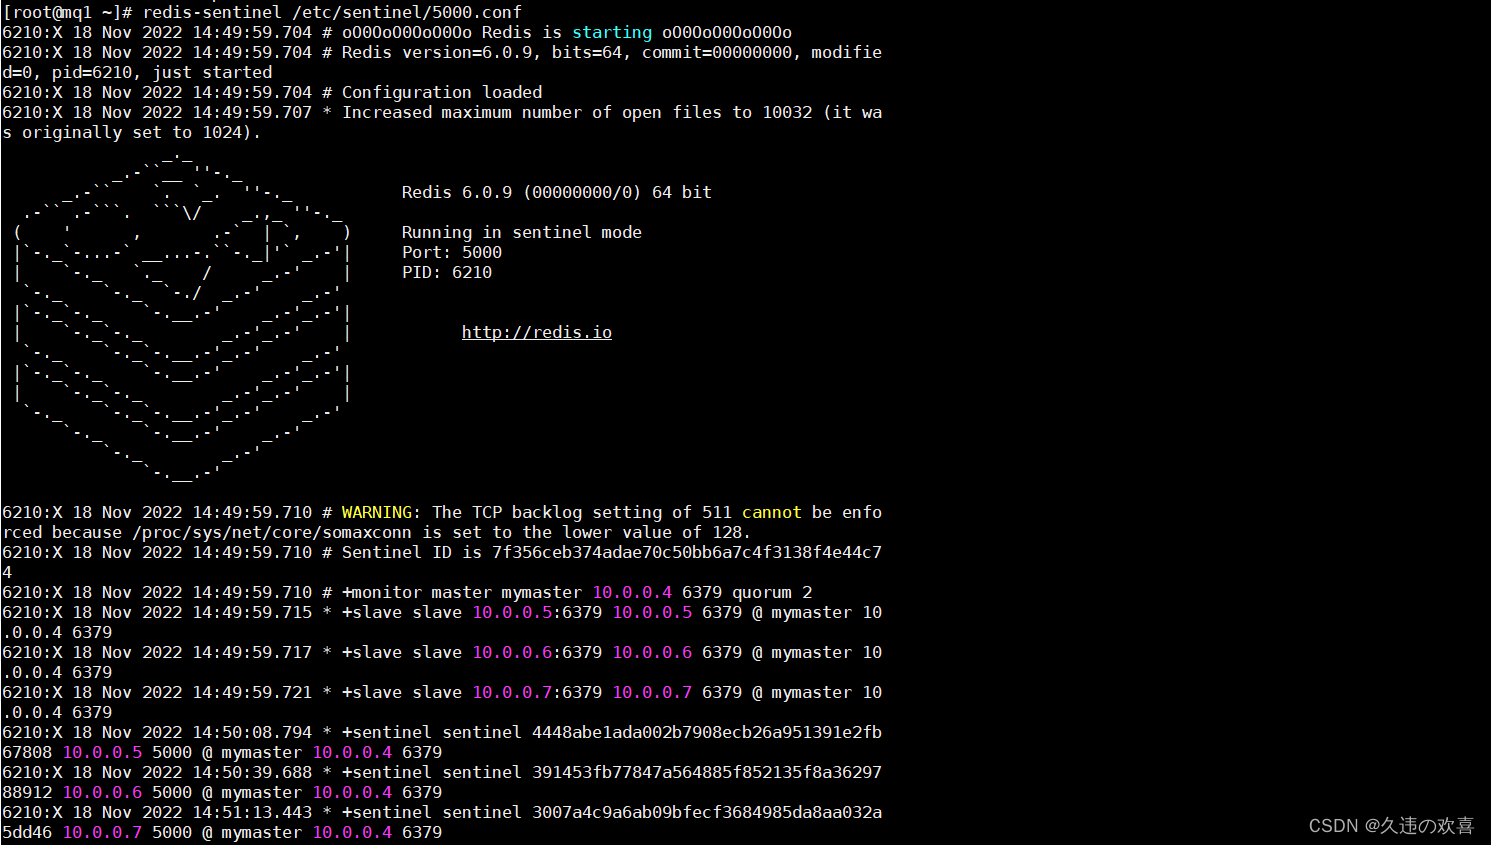Viewport: 1491px width, 845px height.
Task: Click timestamp '14:51:13.443'
Action: click(x=252, y=812)
